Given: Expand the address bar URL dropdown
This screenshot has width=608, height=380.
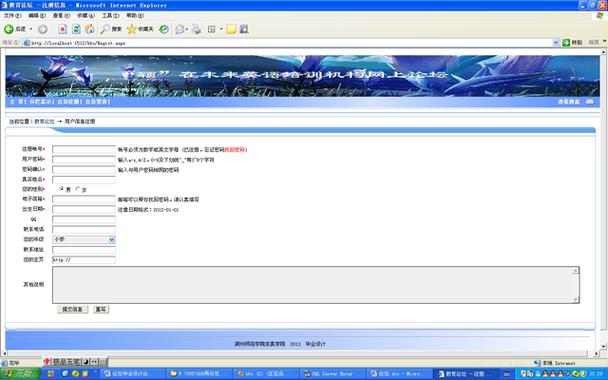Looking at the screenshot, I should point(556,43).
